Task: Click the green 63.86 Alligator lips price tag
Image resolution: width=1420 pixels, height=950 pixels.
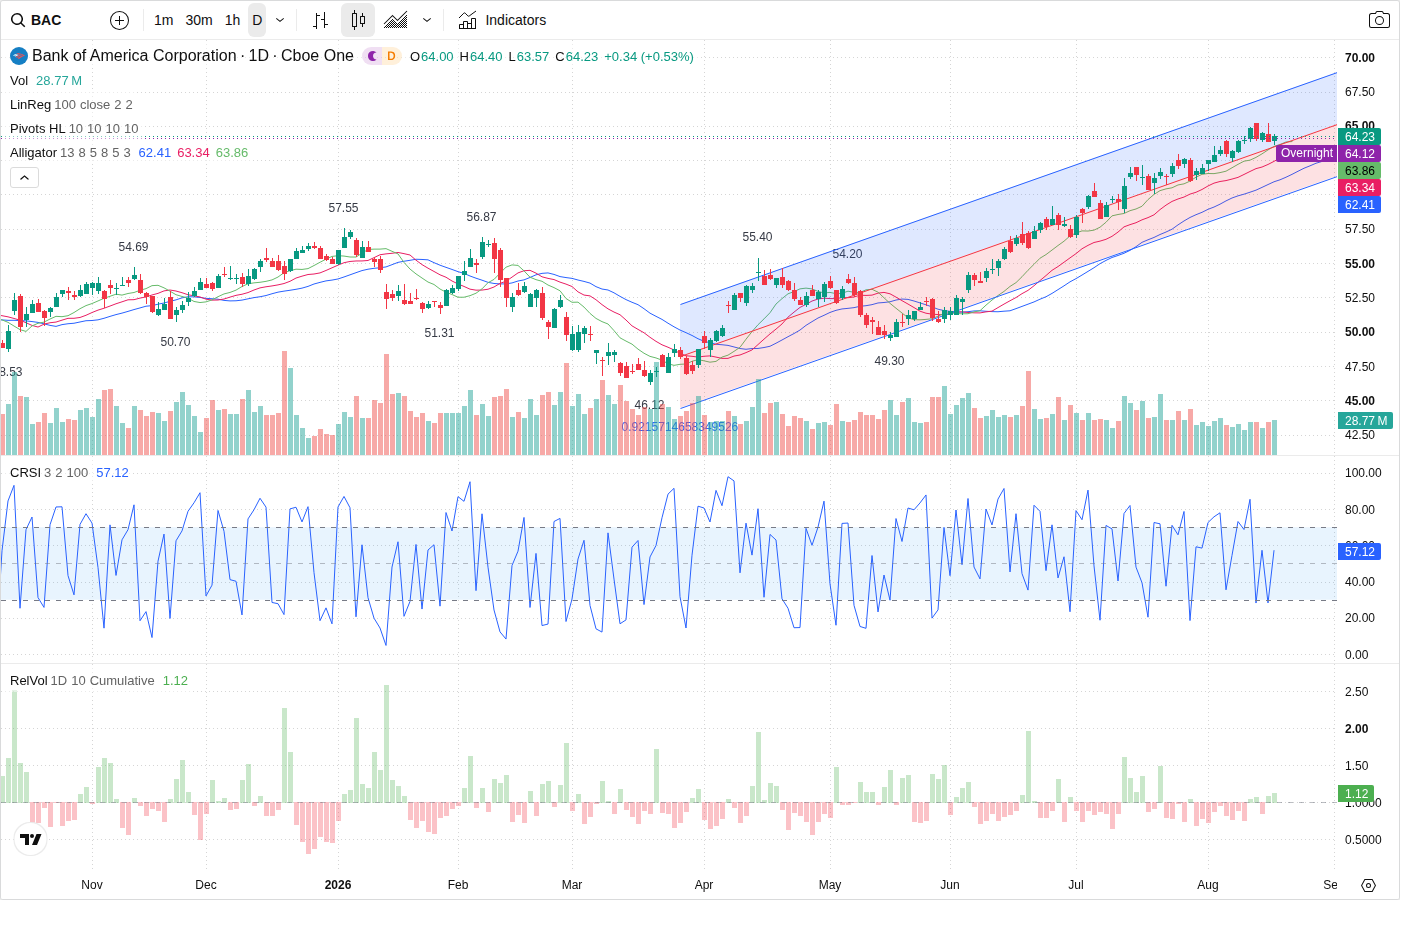Action: point(1359,171)
